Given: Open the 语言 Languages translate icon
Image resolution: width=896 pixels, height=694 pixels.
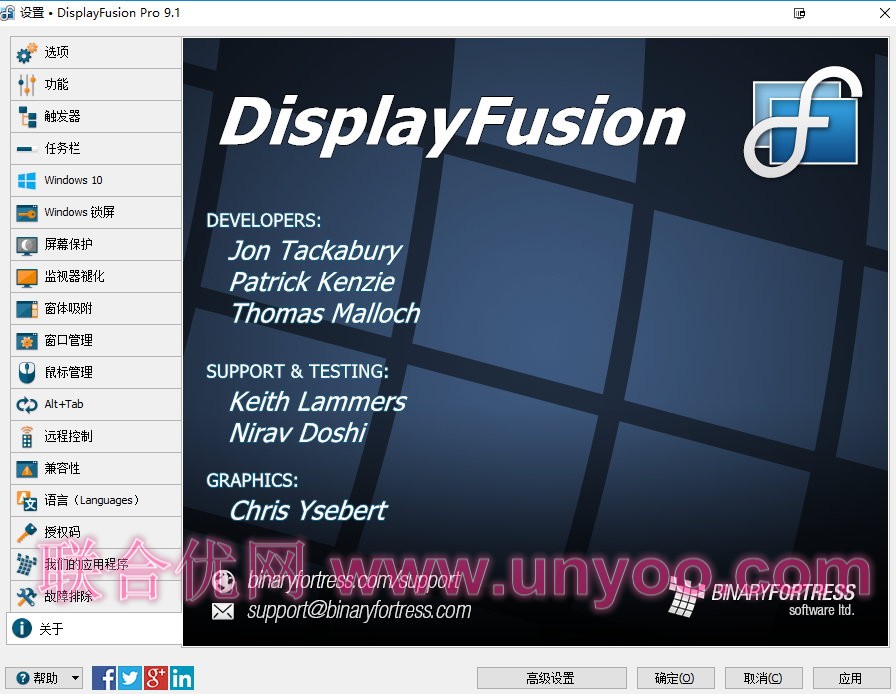Looking at the screenshot, I should click(x=26, y=501).
